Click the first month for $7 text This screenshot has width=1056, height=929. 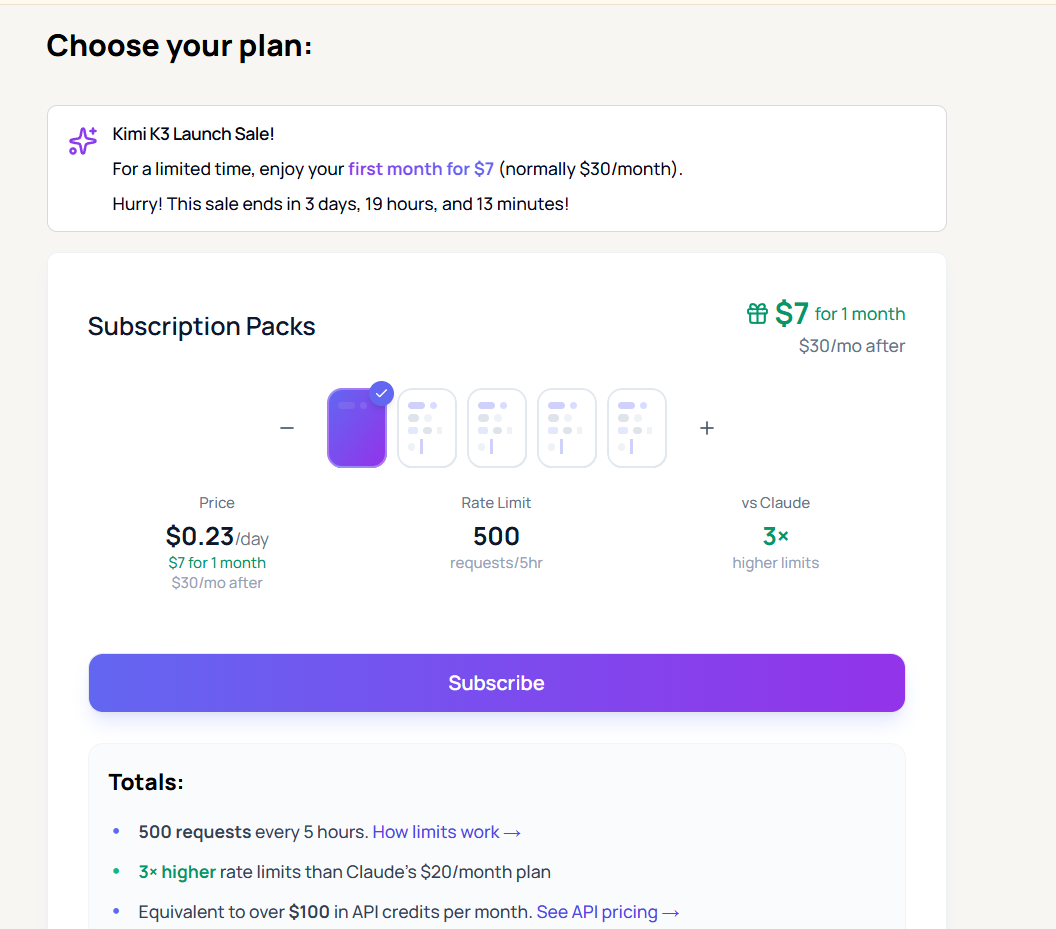(421, 168)
